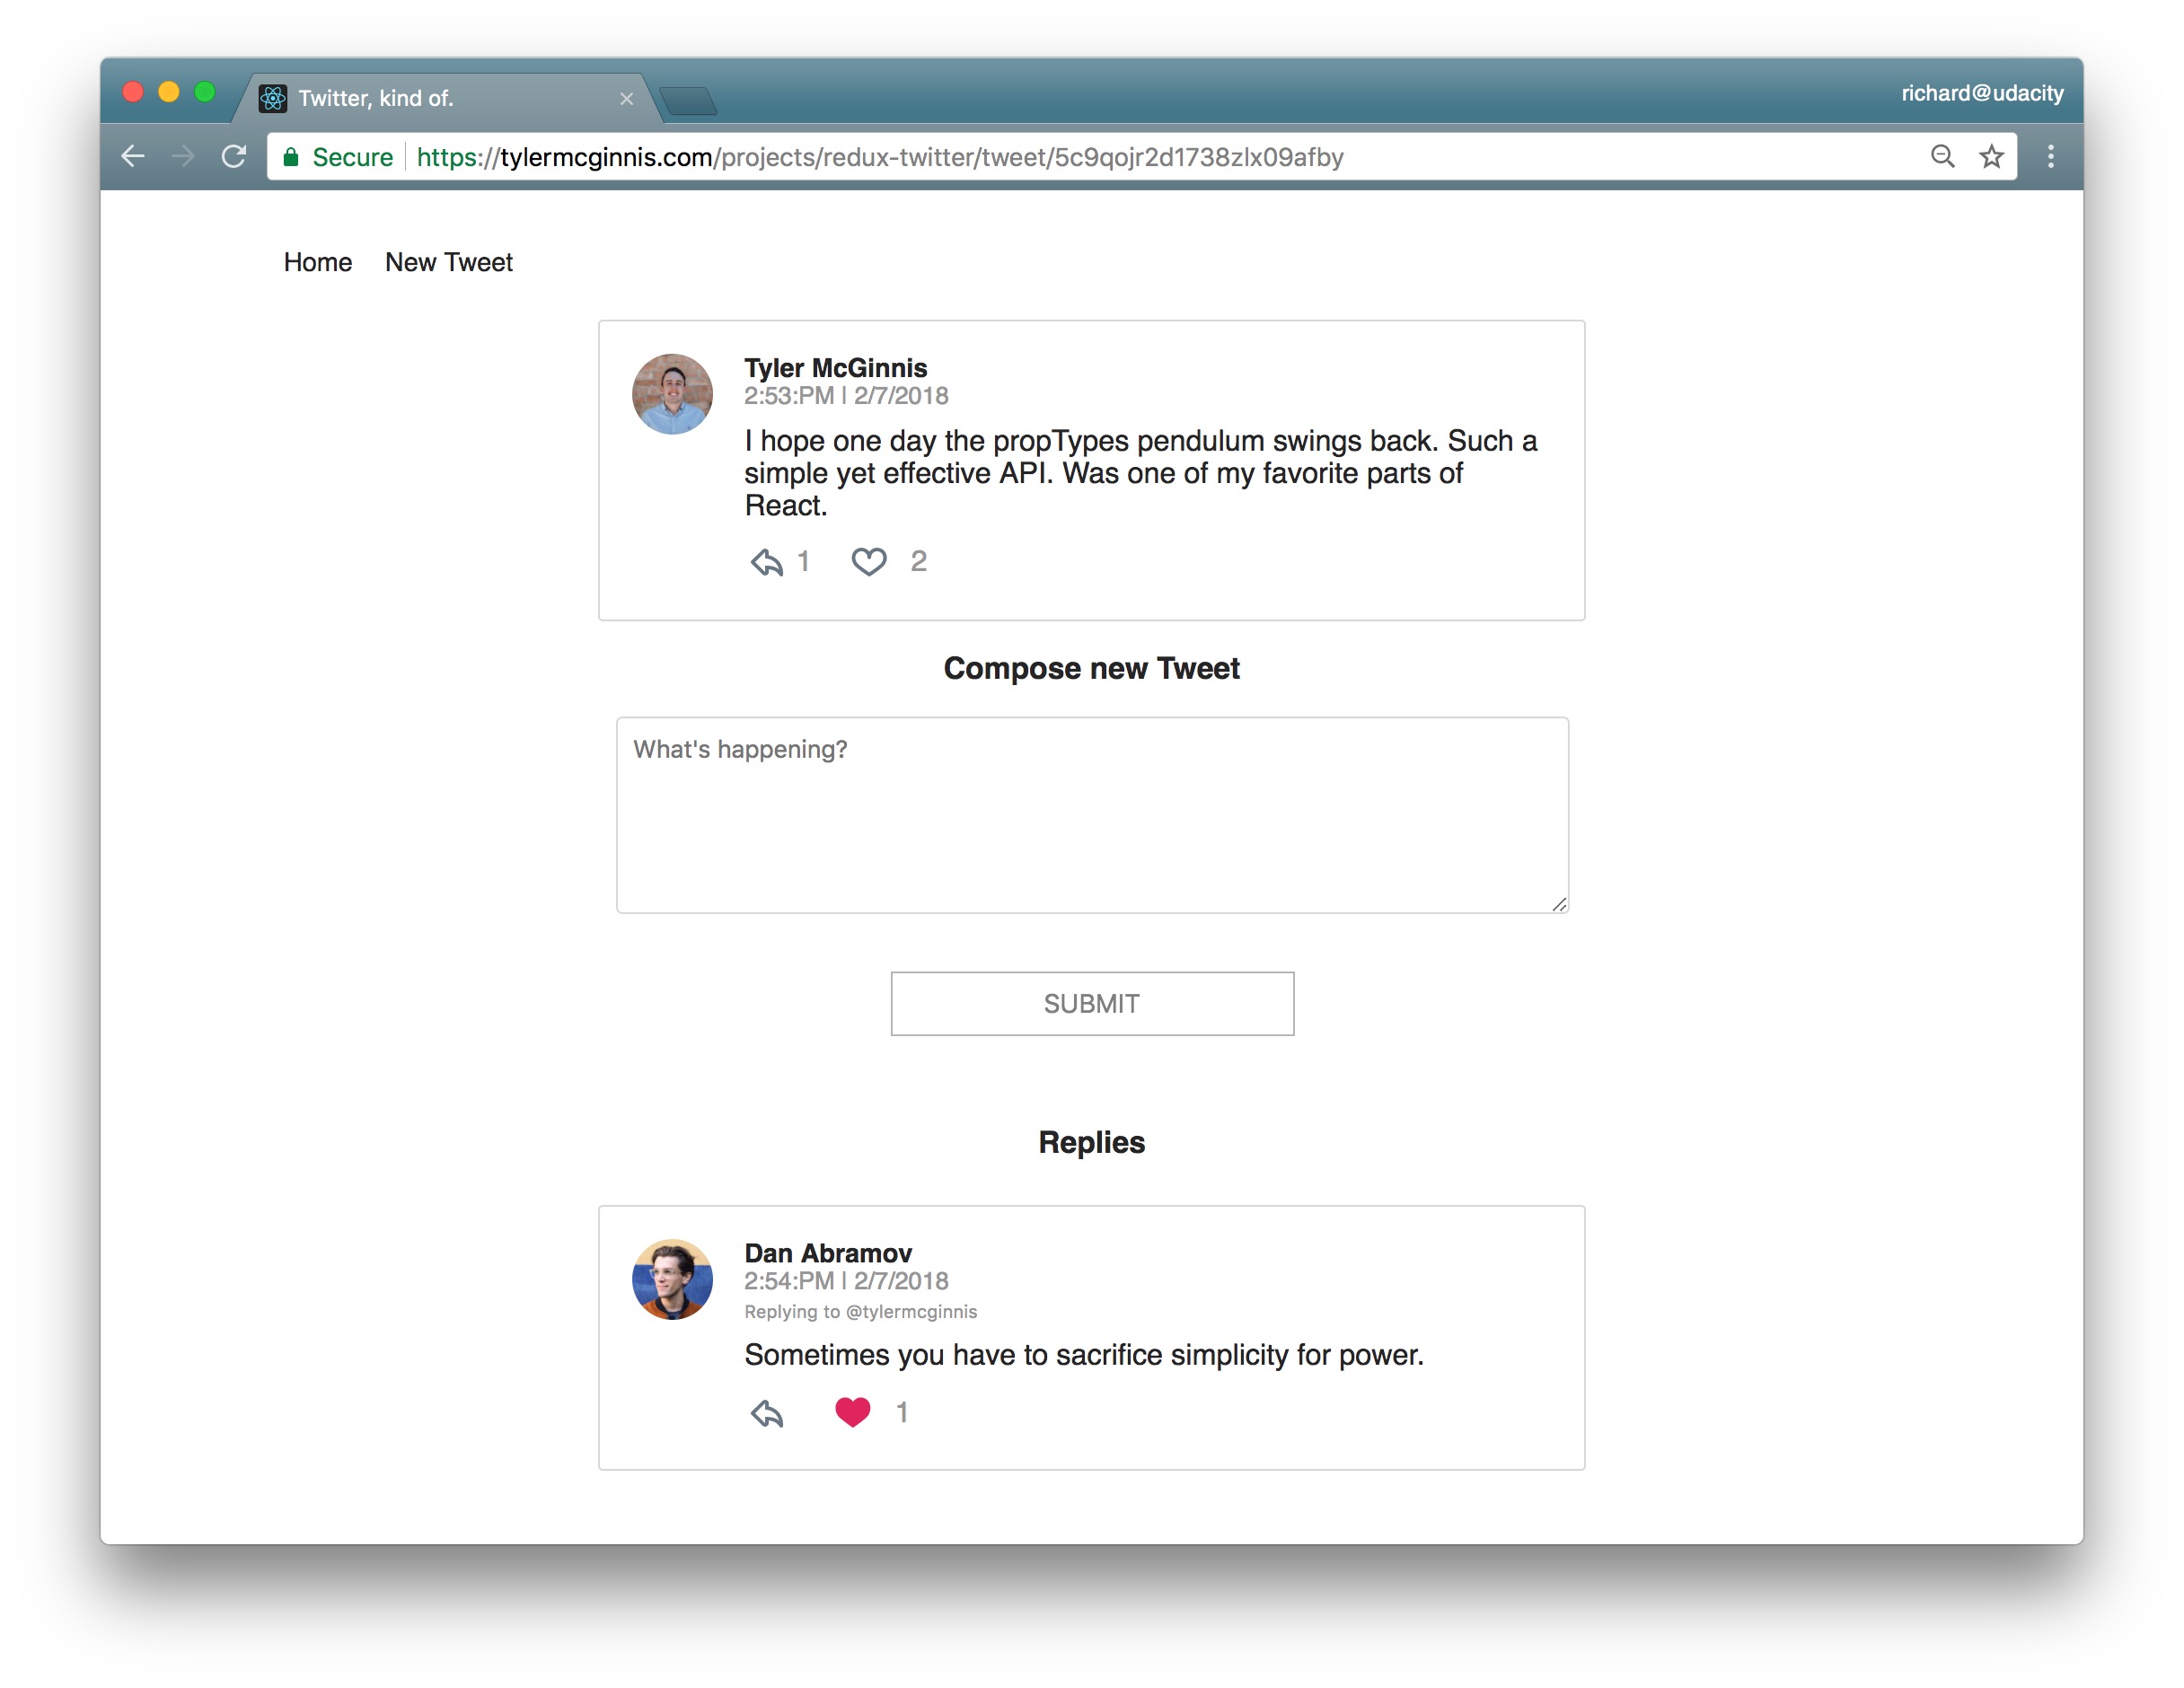
Task: Click Dan Abramov avatar image
Action: click(672, 1279)
